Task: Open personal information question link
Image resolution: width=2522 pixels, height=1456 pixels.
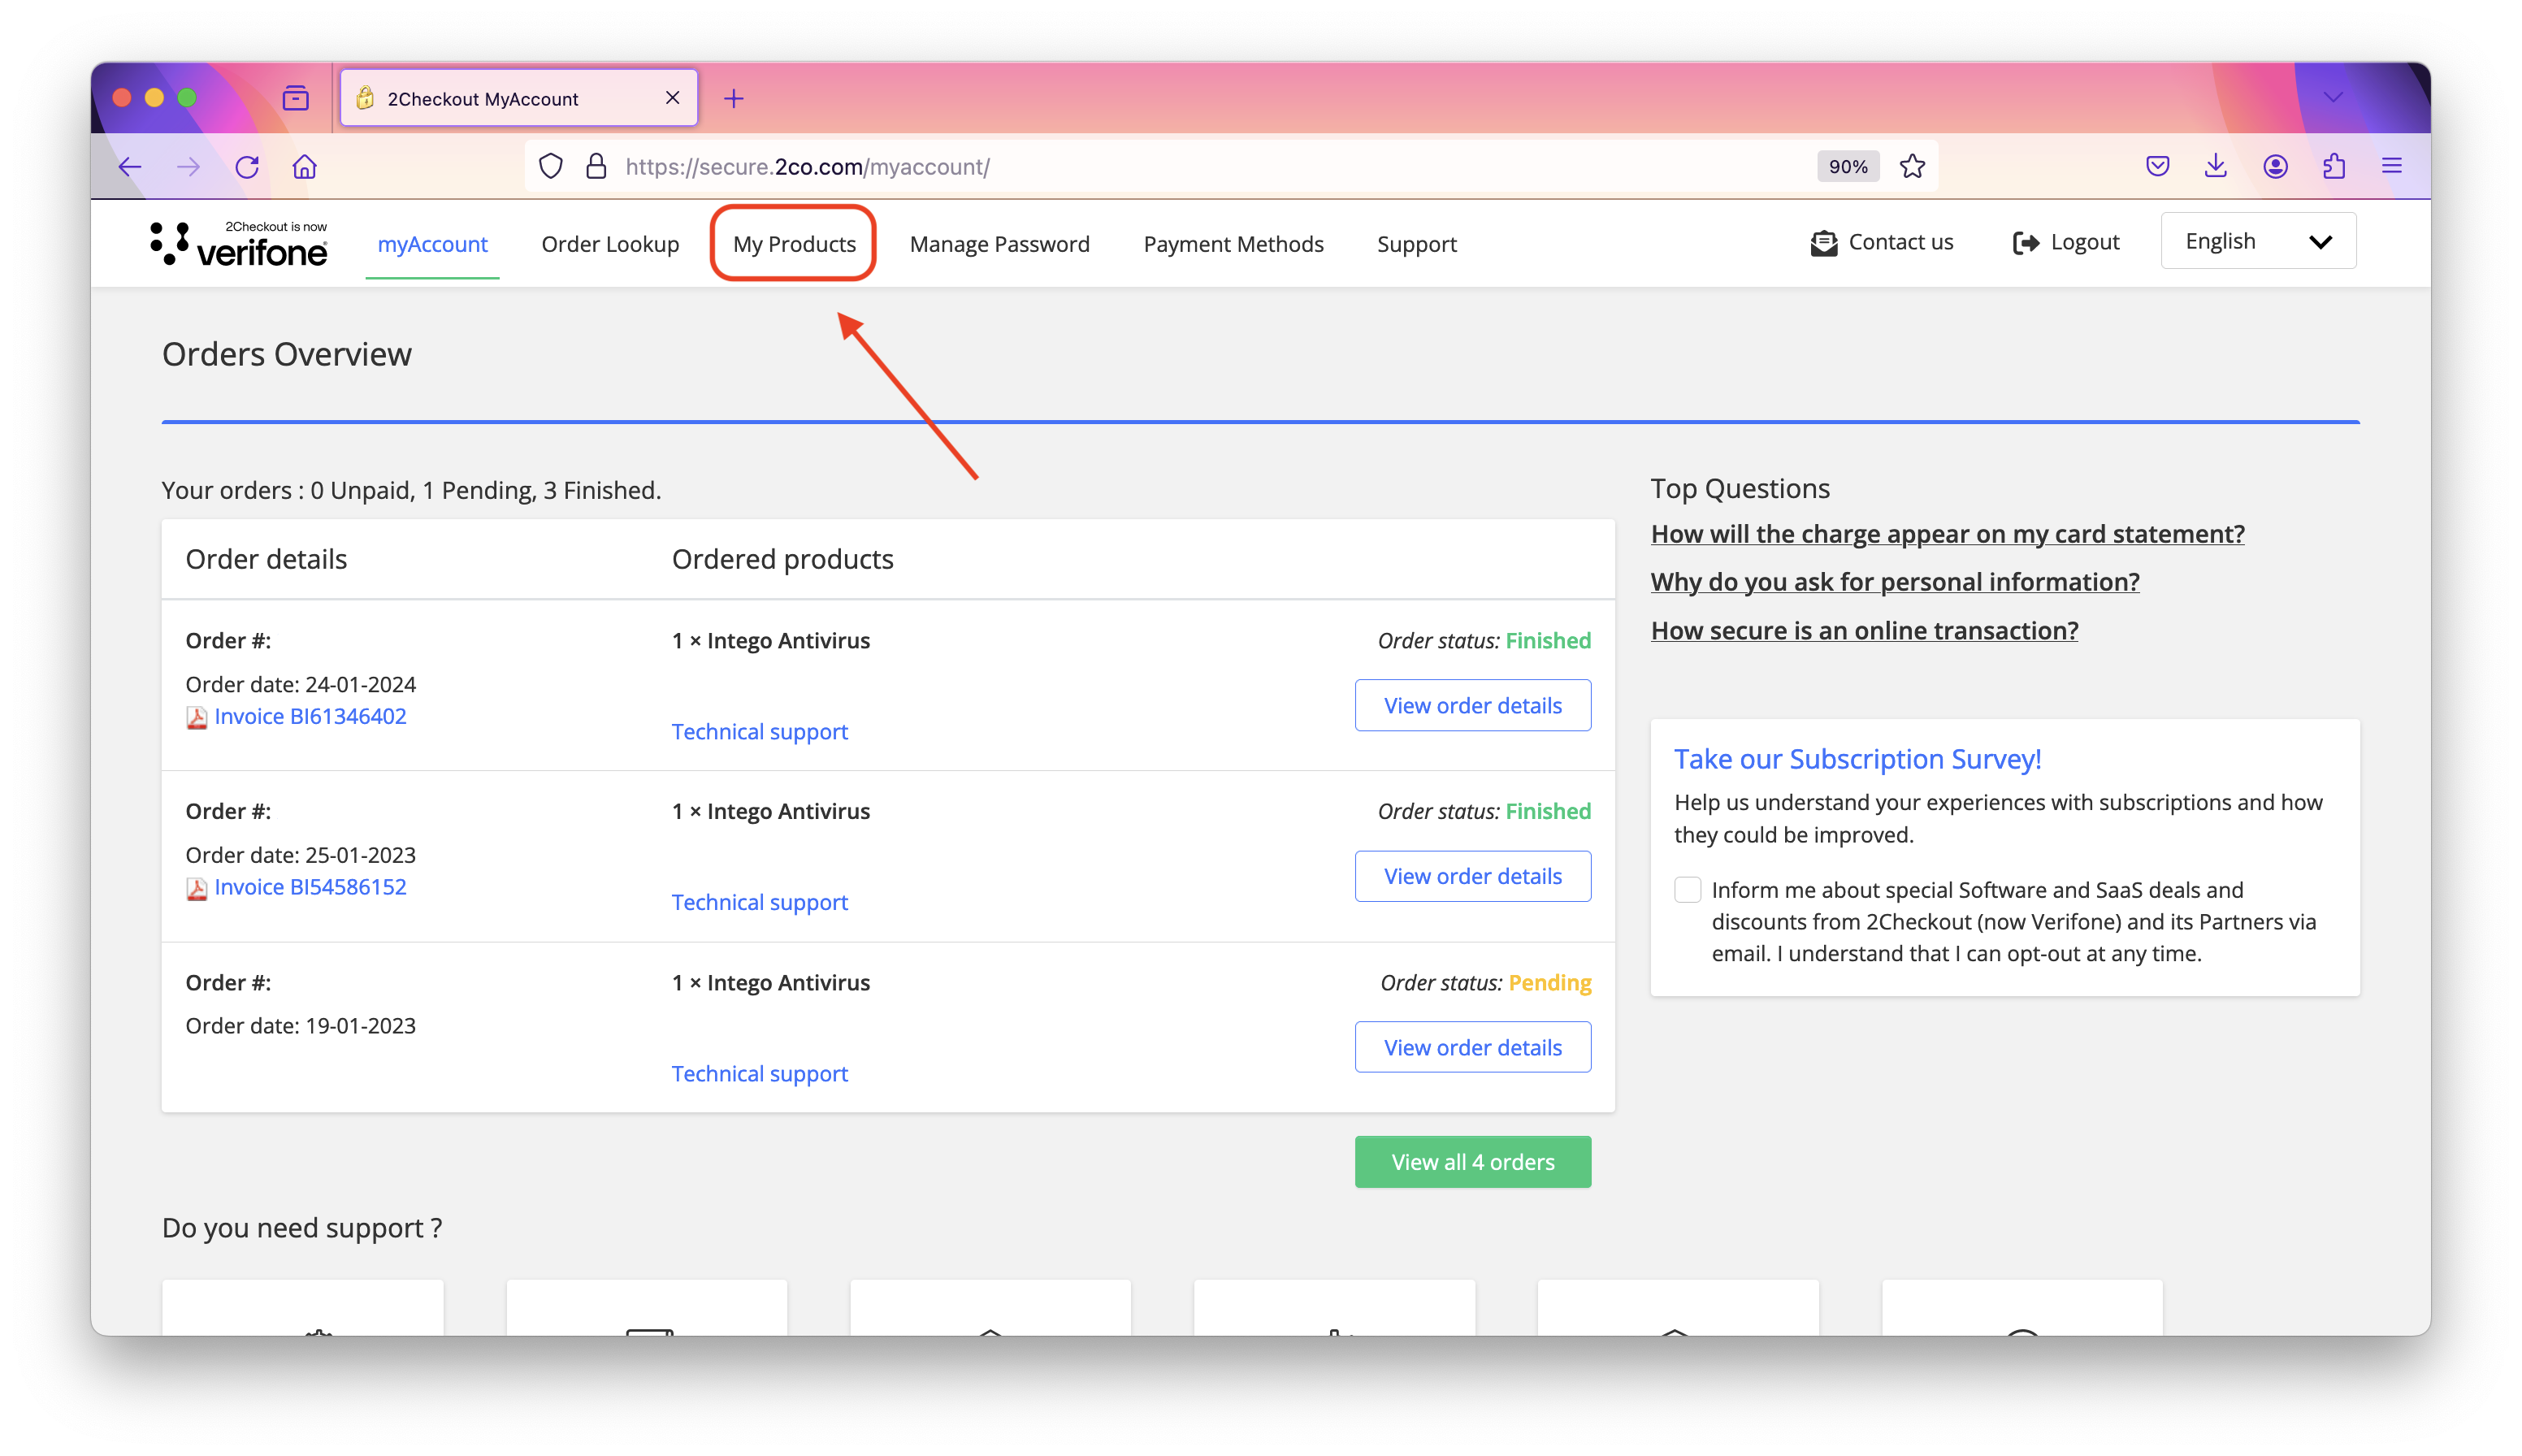Action: (x=1894, y=582)
